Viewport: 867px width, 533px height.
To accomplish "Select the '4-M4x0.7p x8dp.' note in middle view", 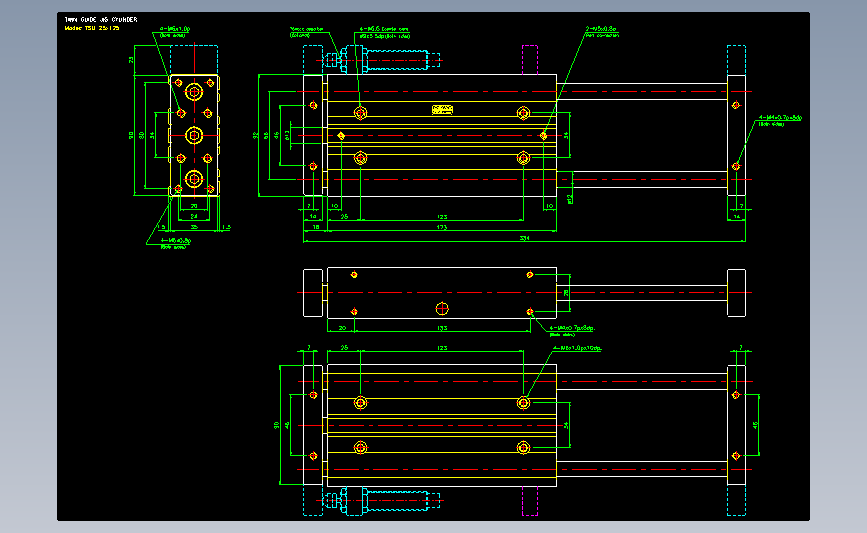I will pos(572,331).
